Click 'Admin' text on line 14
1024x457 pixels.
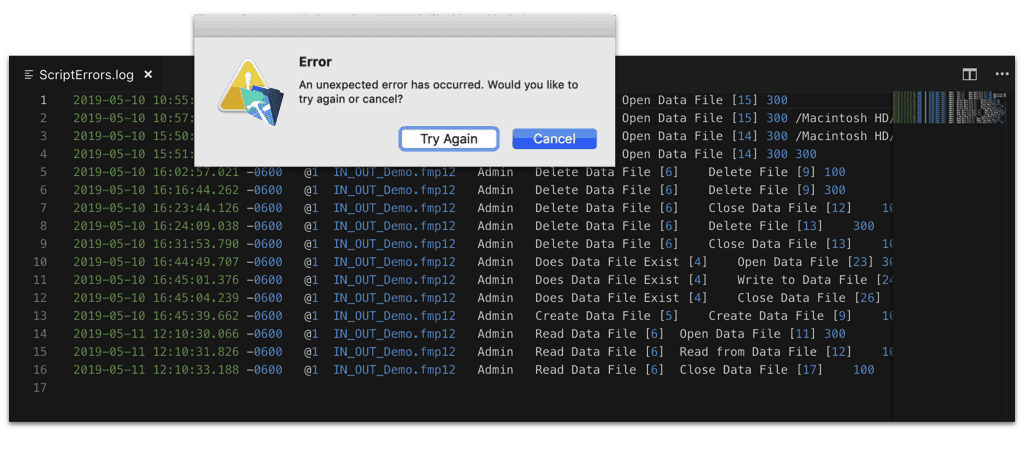pos(495,334)
